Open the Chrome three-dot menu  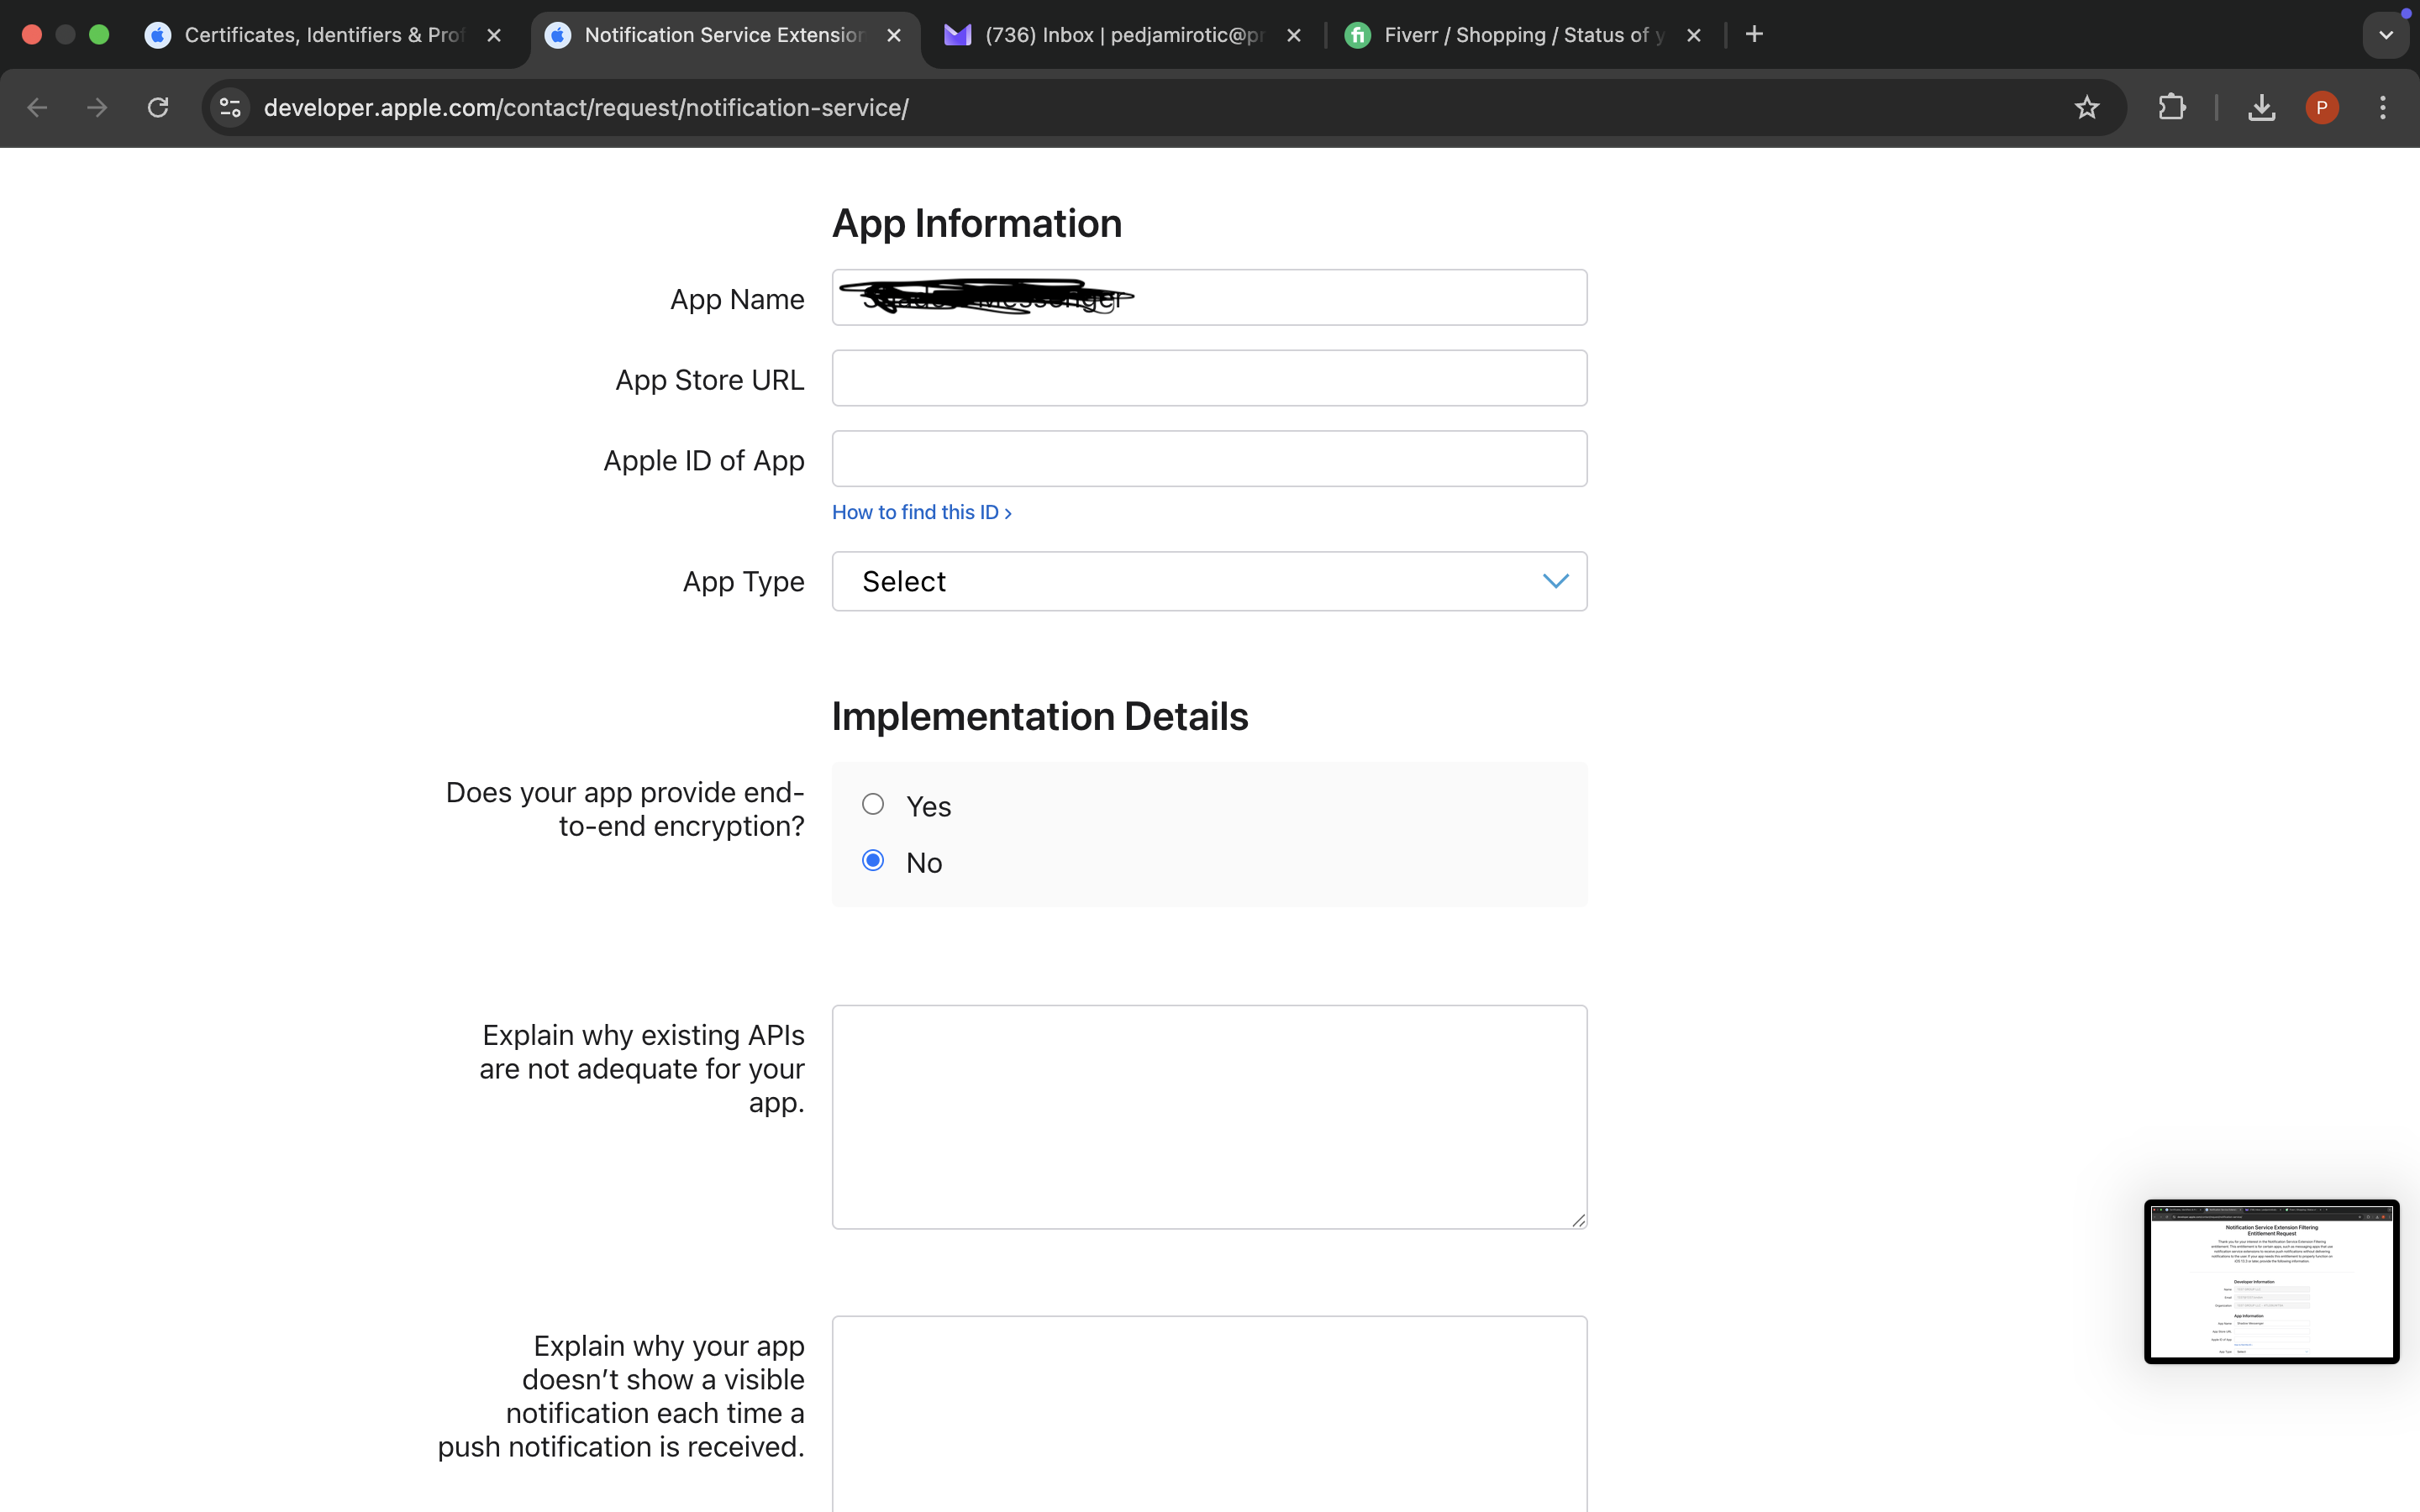[2383, 107]
